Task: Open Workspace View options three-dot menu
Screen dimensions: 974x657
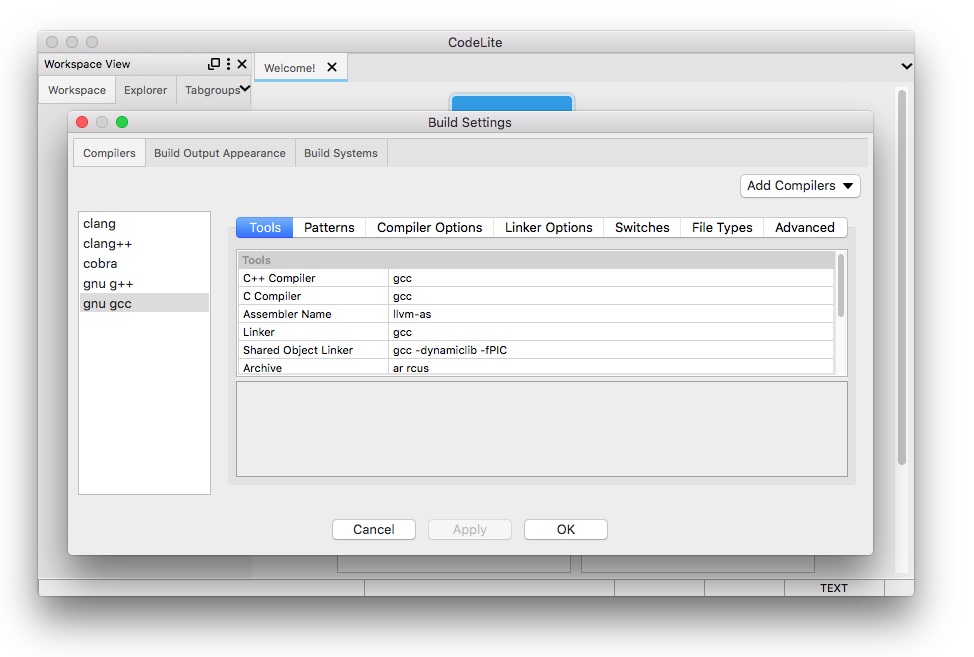Action: tap(229, 63)
